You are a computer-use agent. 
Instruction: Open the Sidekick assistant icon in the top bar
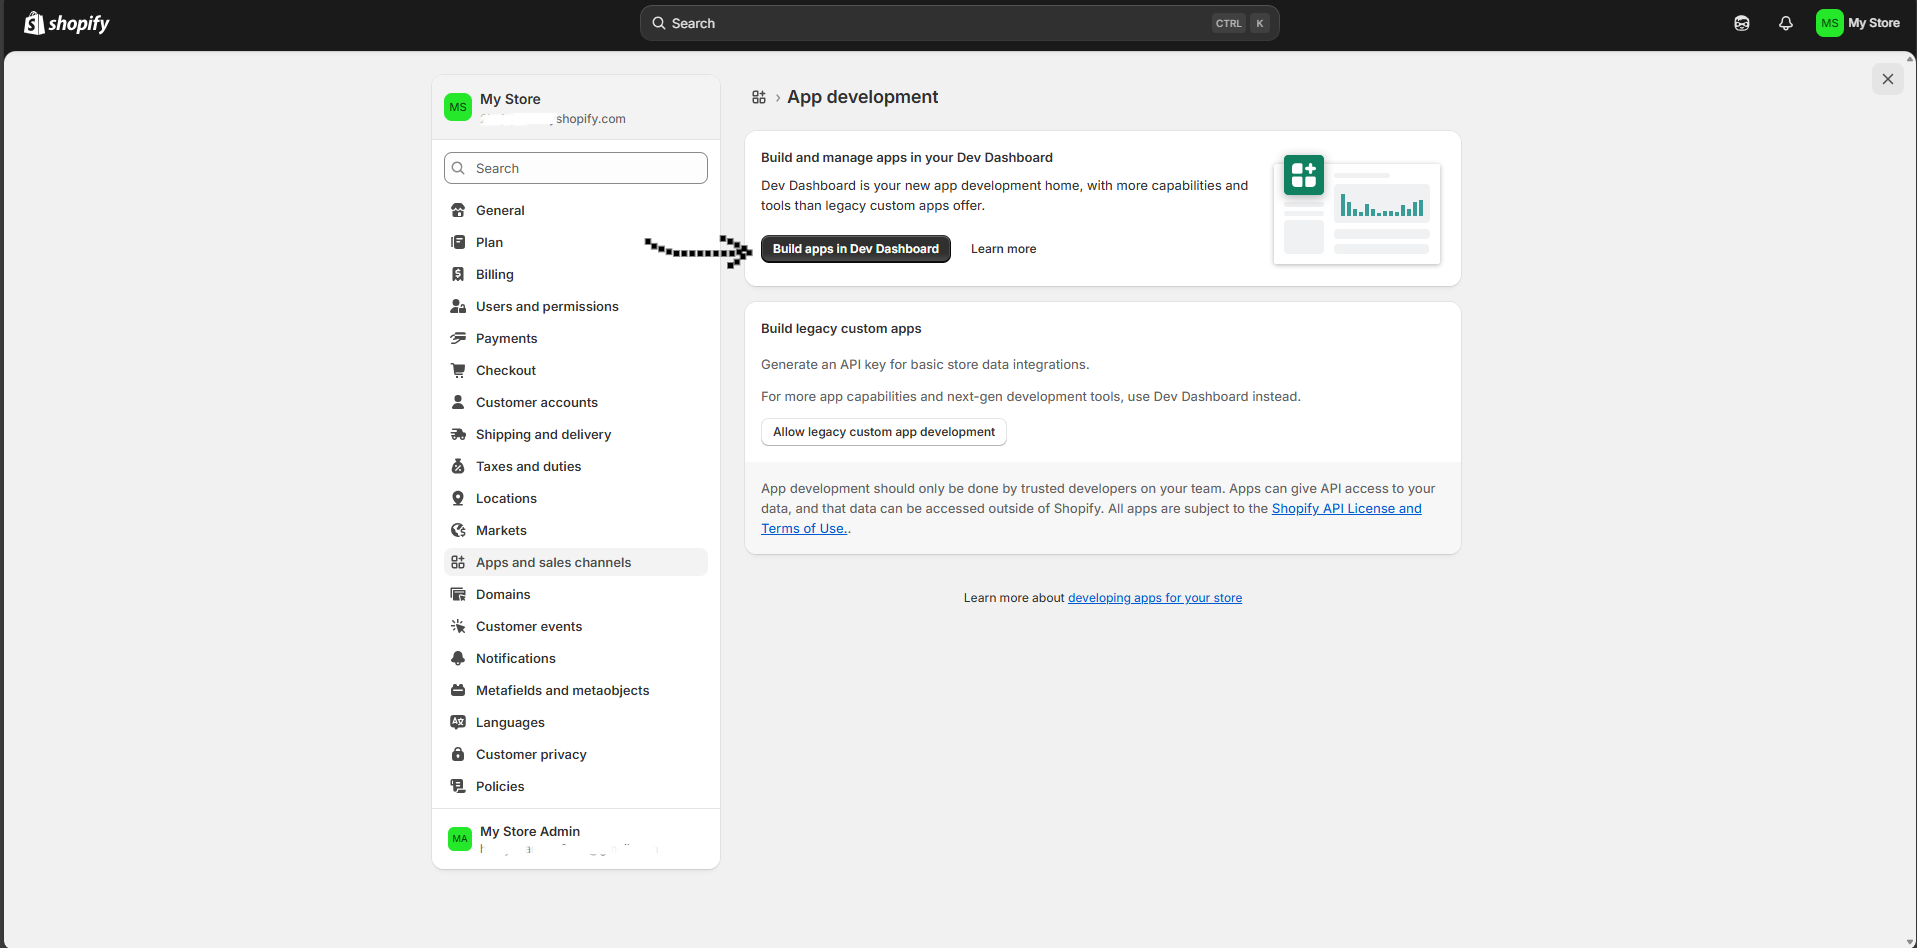click(1742, 23)
